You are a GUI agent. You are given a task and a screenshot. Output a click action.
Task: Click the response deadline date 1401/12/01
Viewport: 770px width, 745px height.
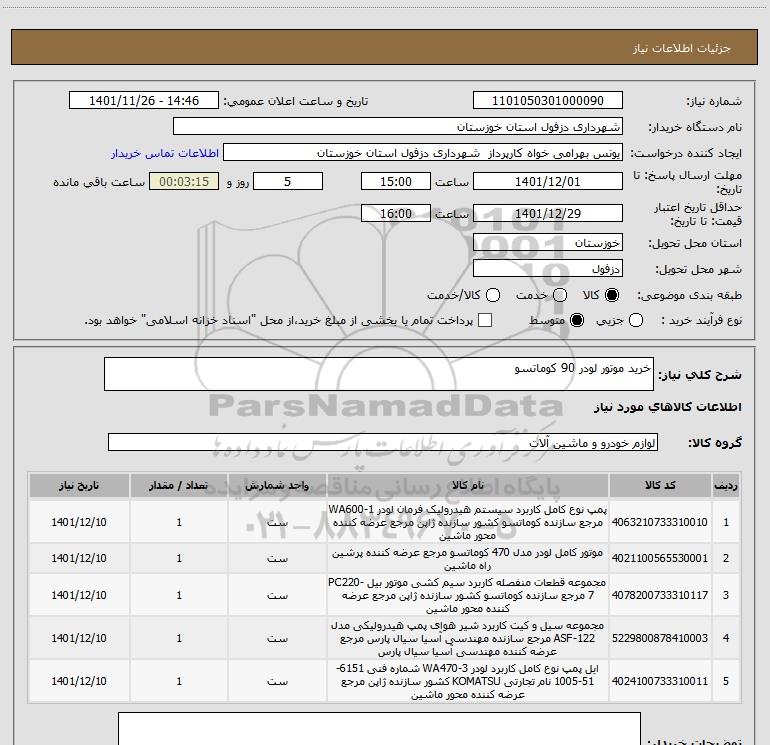click(x=548, y=181)
